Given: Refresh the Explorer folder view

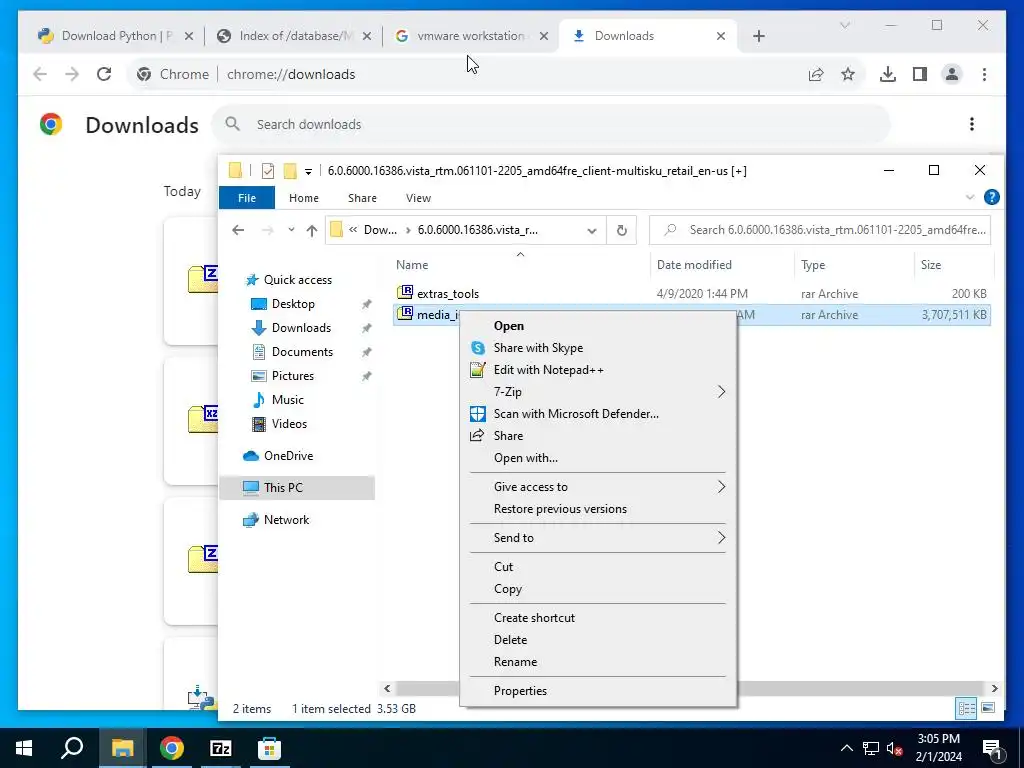Looking at the screenshot, I should (622, 231).
